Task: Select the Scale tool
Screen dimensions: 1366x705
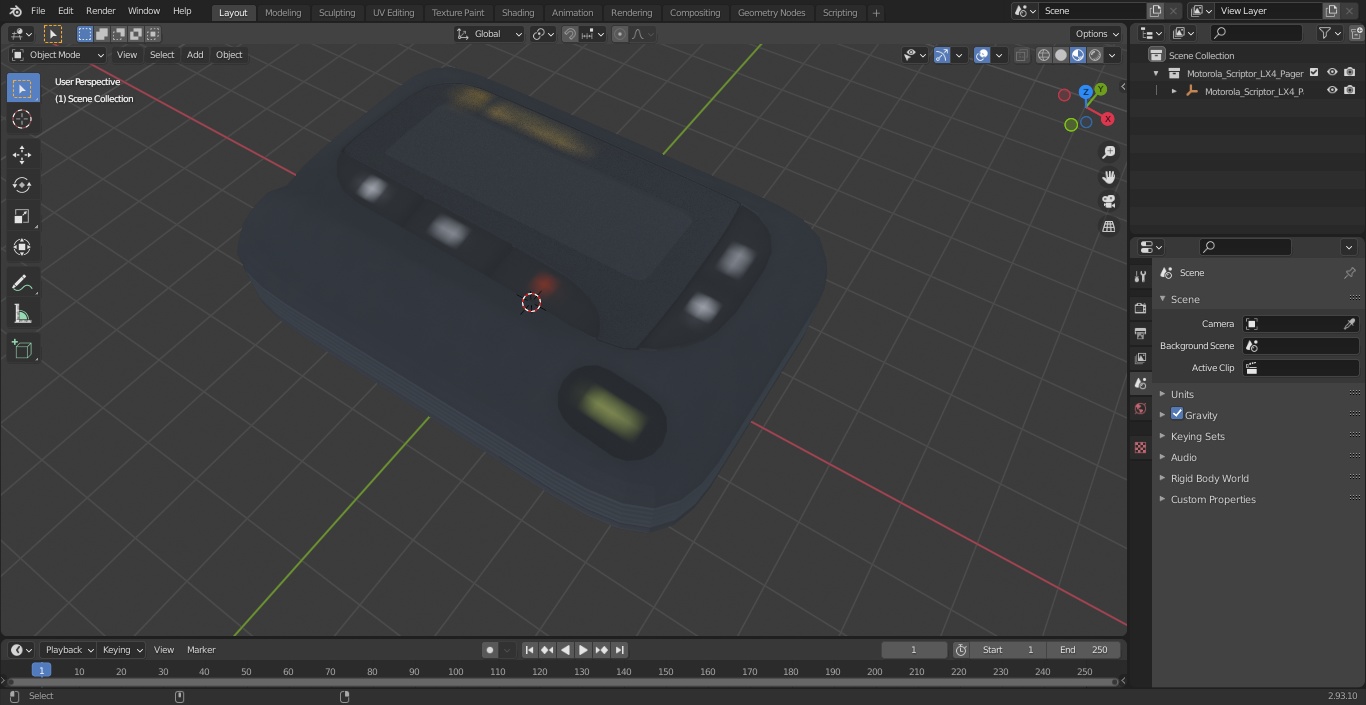Action: point(22,216)
